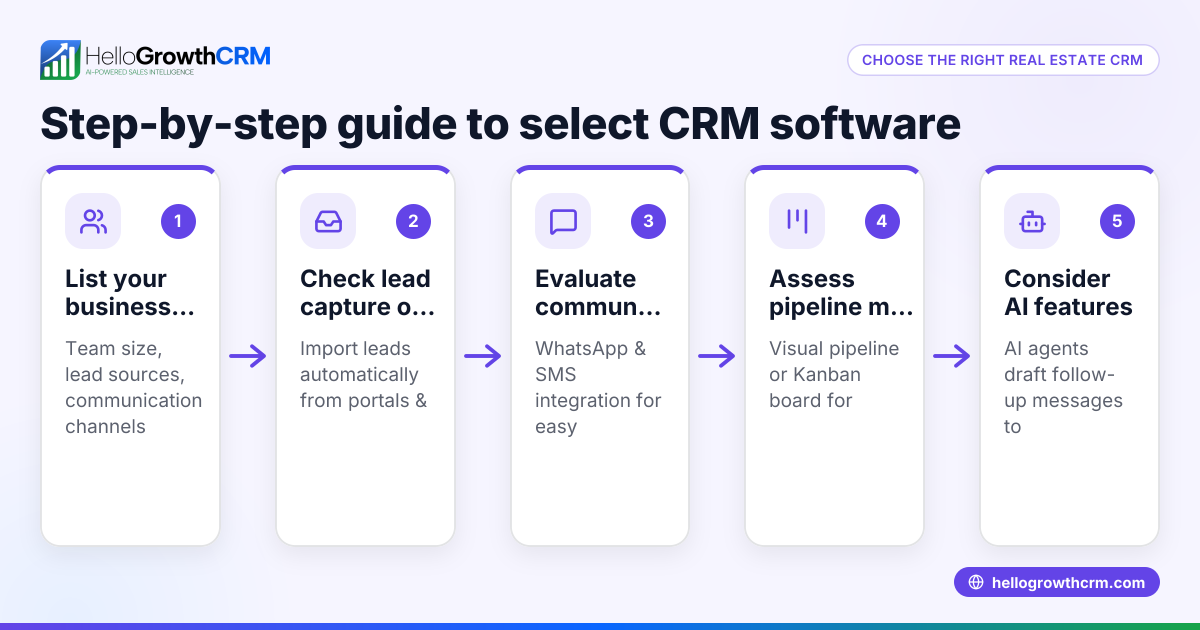Click the chat bubble icon on the Evaluate card
The width and height of the screenshot is (1200, 630).
tap(563, 221)
